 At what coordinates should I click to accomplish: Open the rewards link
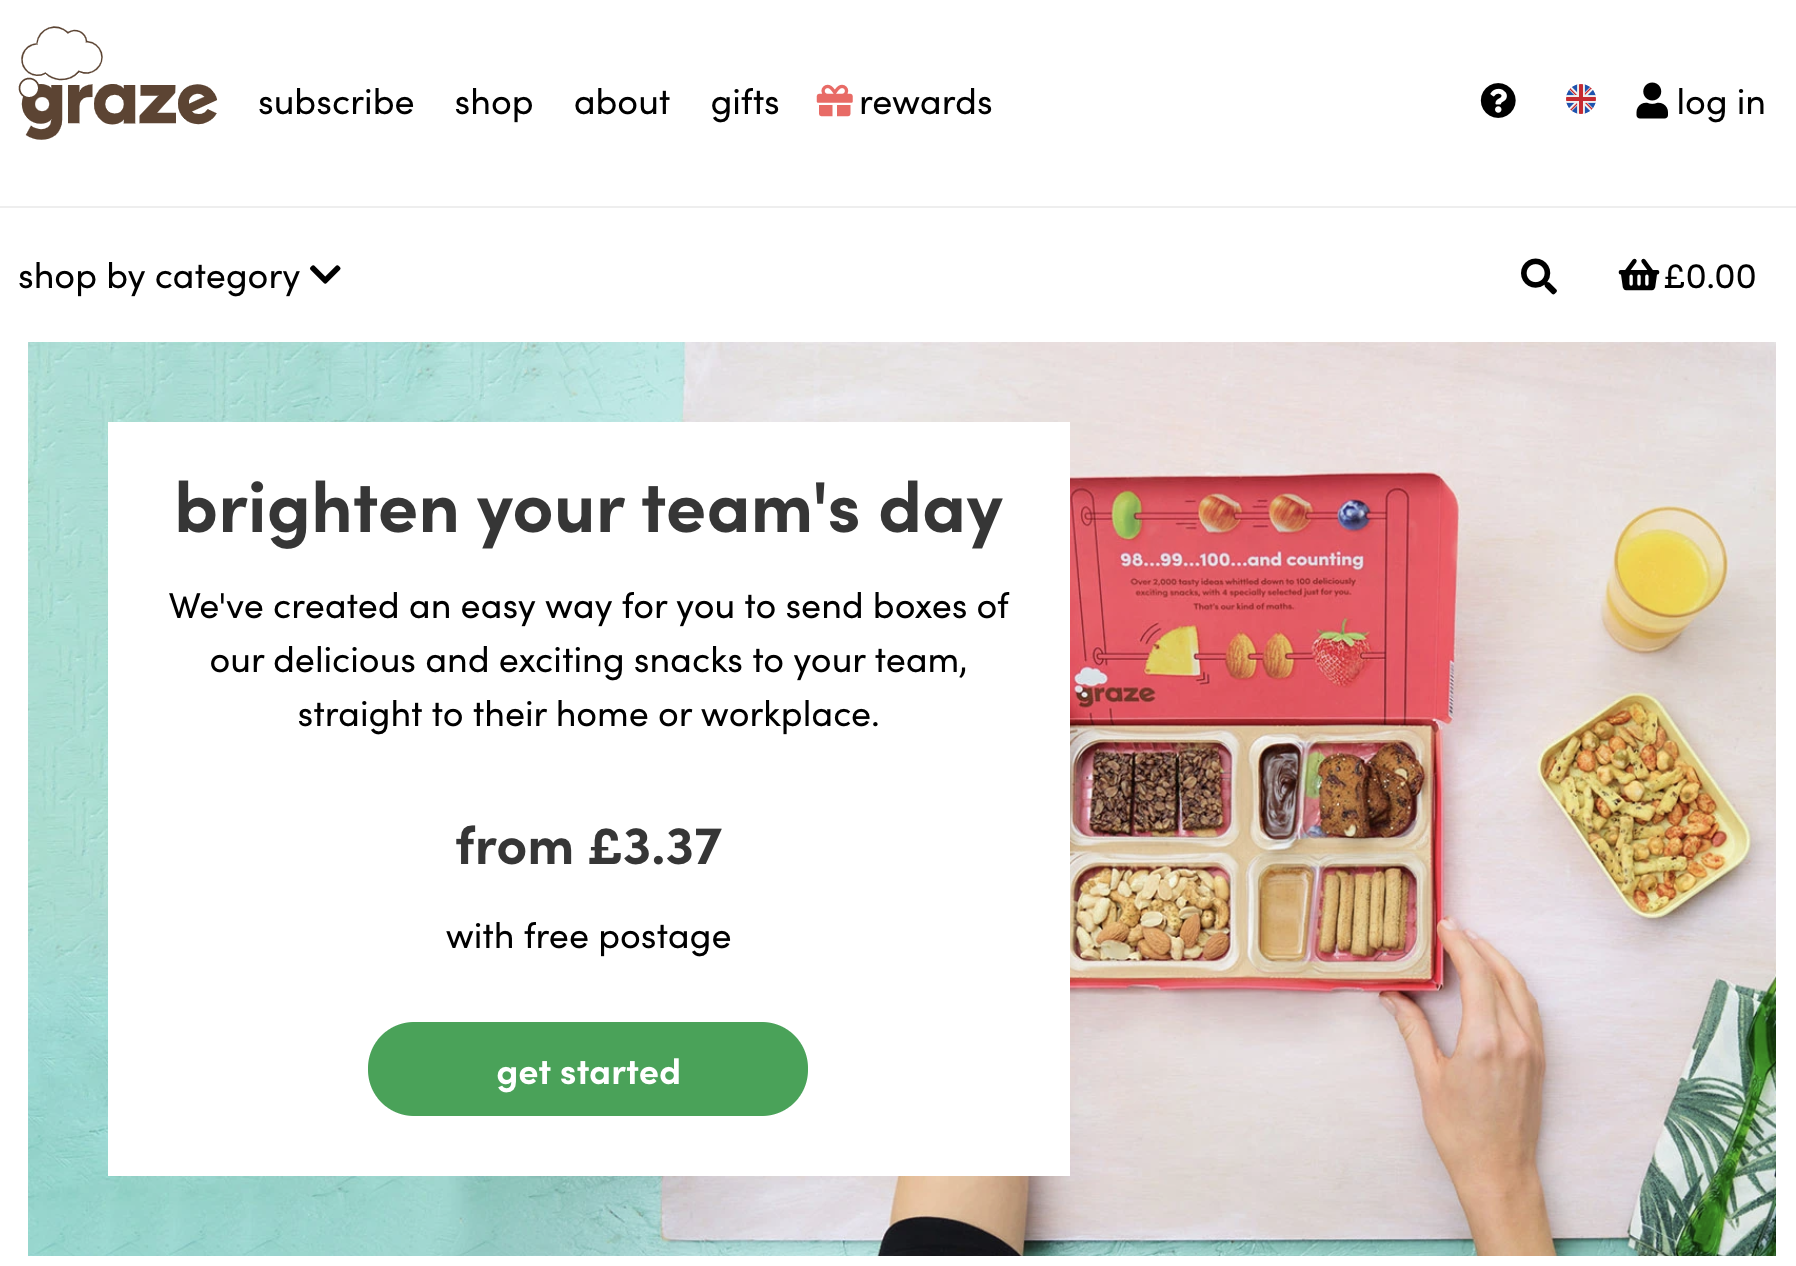click(x=925, y=102)
